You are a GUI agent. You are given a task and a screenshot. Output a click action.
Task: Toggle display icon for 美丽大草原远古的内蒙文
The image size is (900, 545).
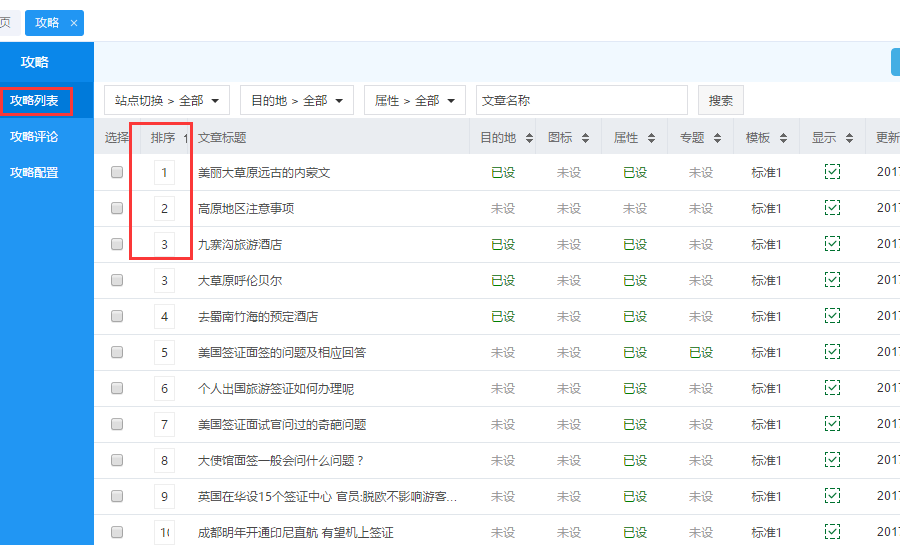(x=832, y=172)
